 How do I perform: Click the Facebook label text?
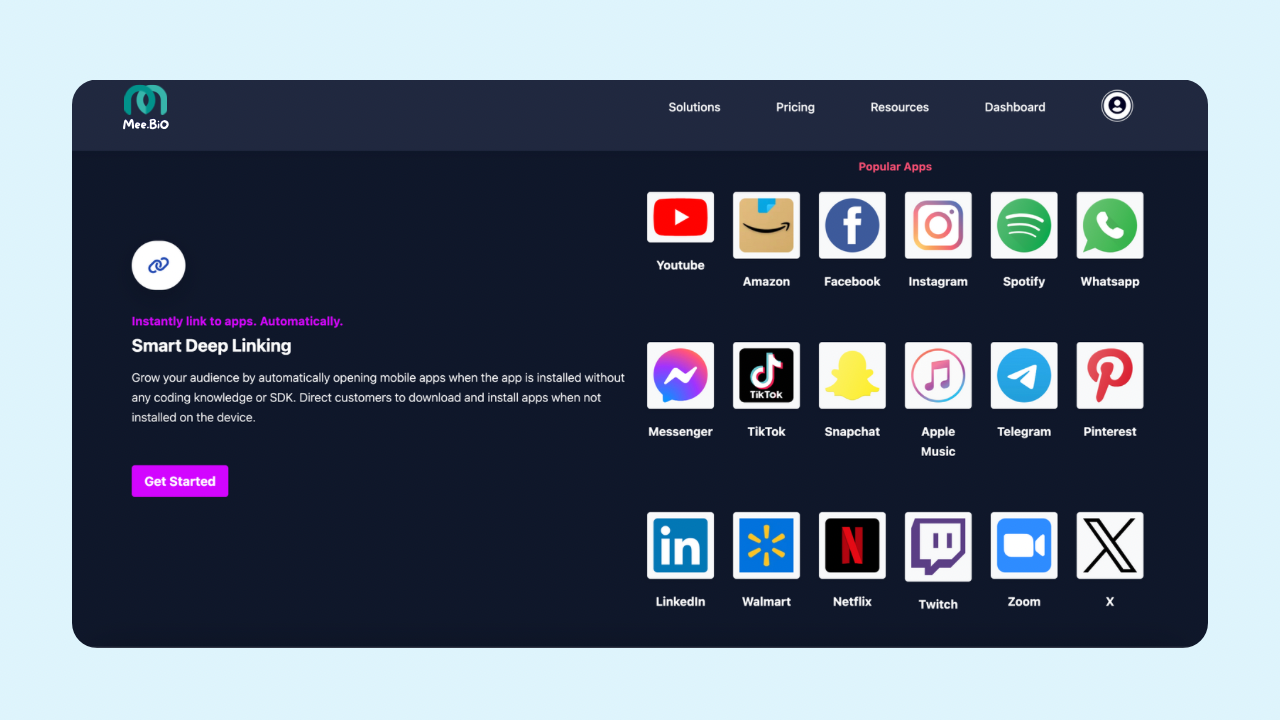click(852, 282)
